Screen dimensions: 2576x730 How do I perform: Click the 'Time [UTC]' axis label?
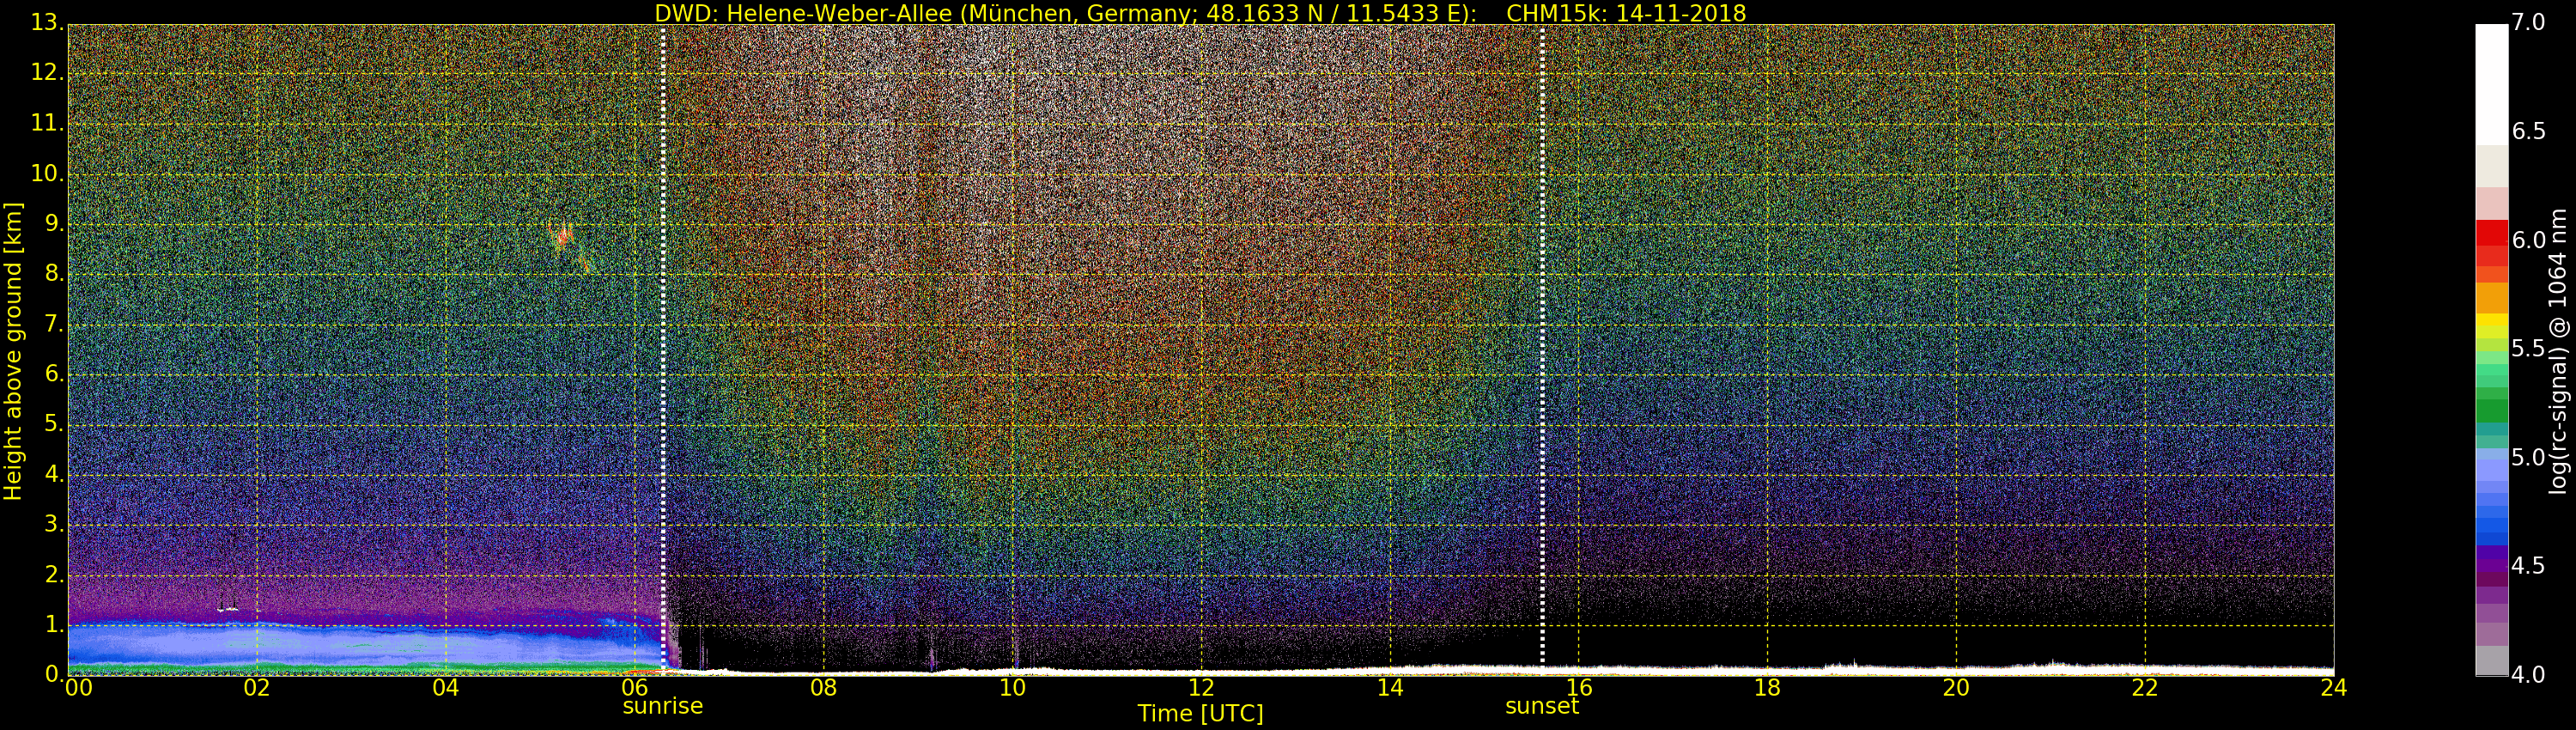[1200, 713]
